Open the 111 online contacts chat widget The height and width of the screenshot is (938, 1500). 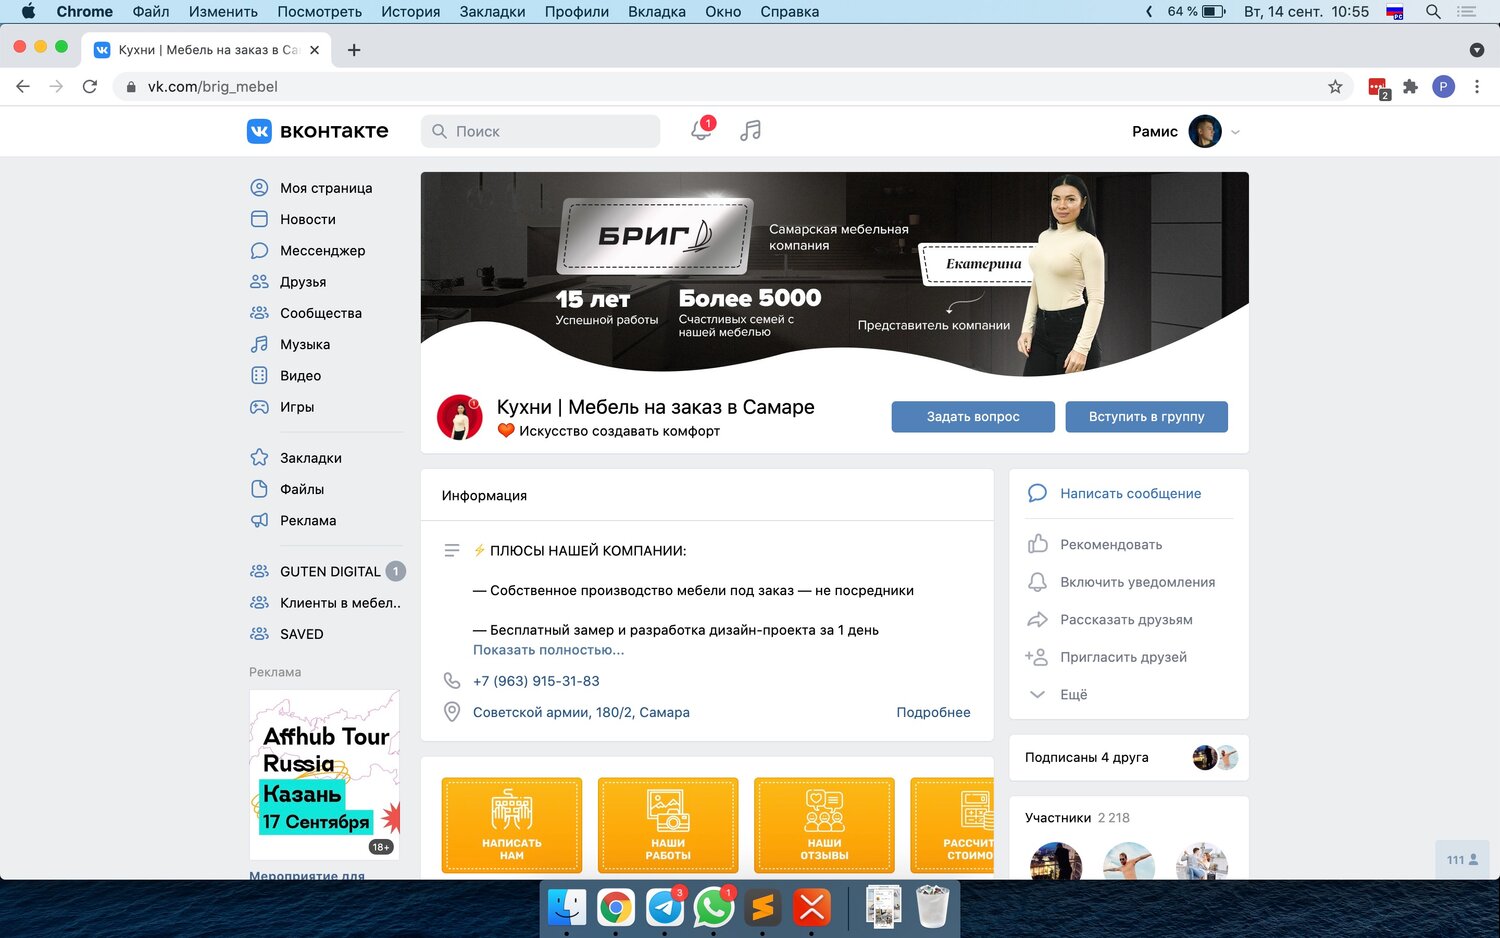pyautogui.click(x=1462, y=860)
